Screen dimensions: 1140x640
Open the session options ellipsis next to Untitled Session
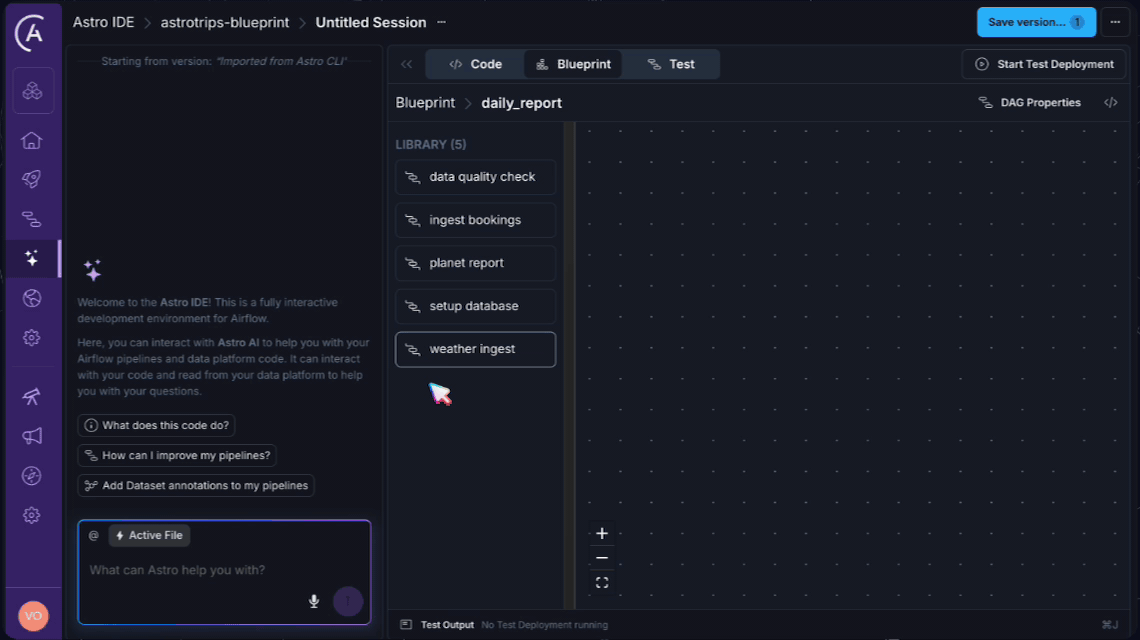[442, 22]
